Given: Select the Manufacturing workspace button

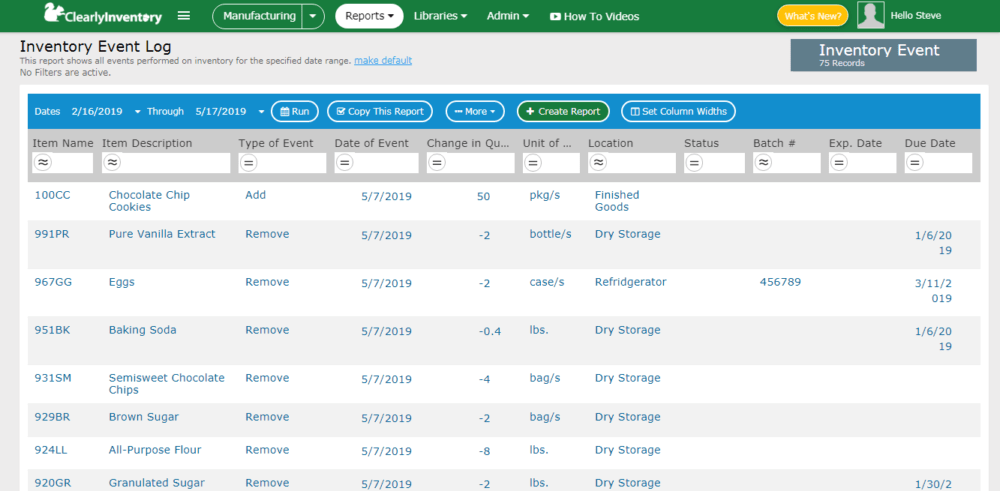Looking at the screenshot, I should pyautogui.click(x=259, y=16).
